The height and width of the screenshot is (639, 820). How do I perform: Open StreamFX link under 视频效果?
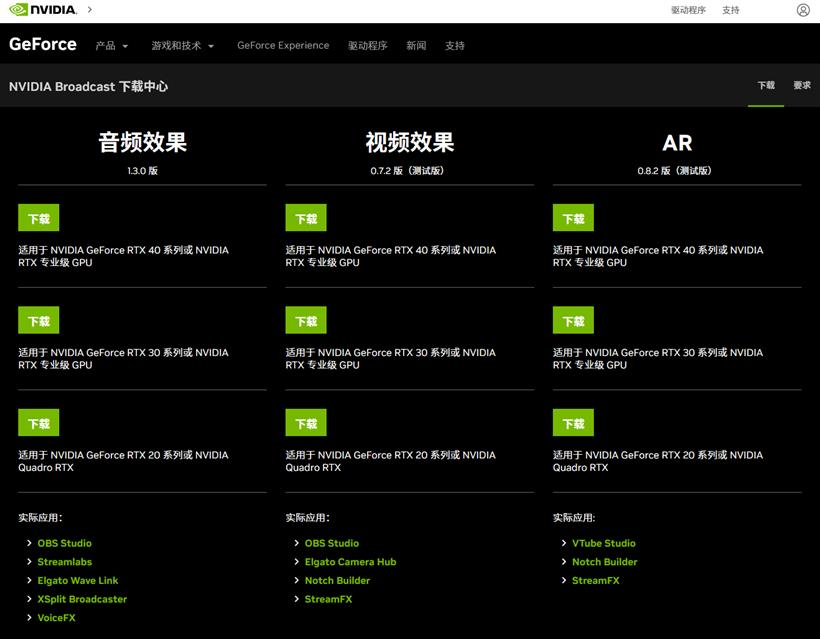pyautogui.click(x=328, y=599)
